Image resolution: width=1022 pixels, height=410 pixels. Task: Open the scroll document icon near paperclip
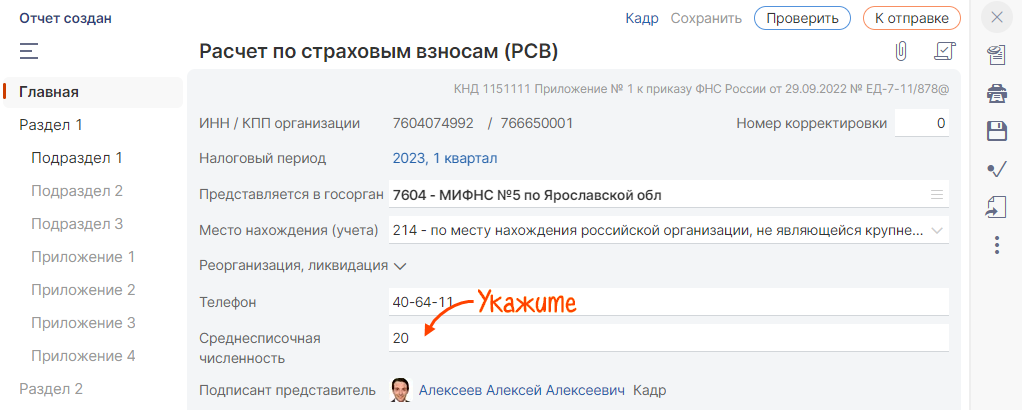(x=945, y=51)
